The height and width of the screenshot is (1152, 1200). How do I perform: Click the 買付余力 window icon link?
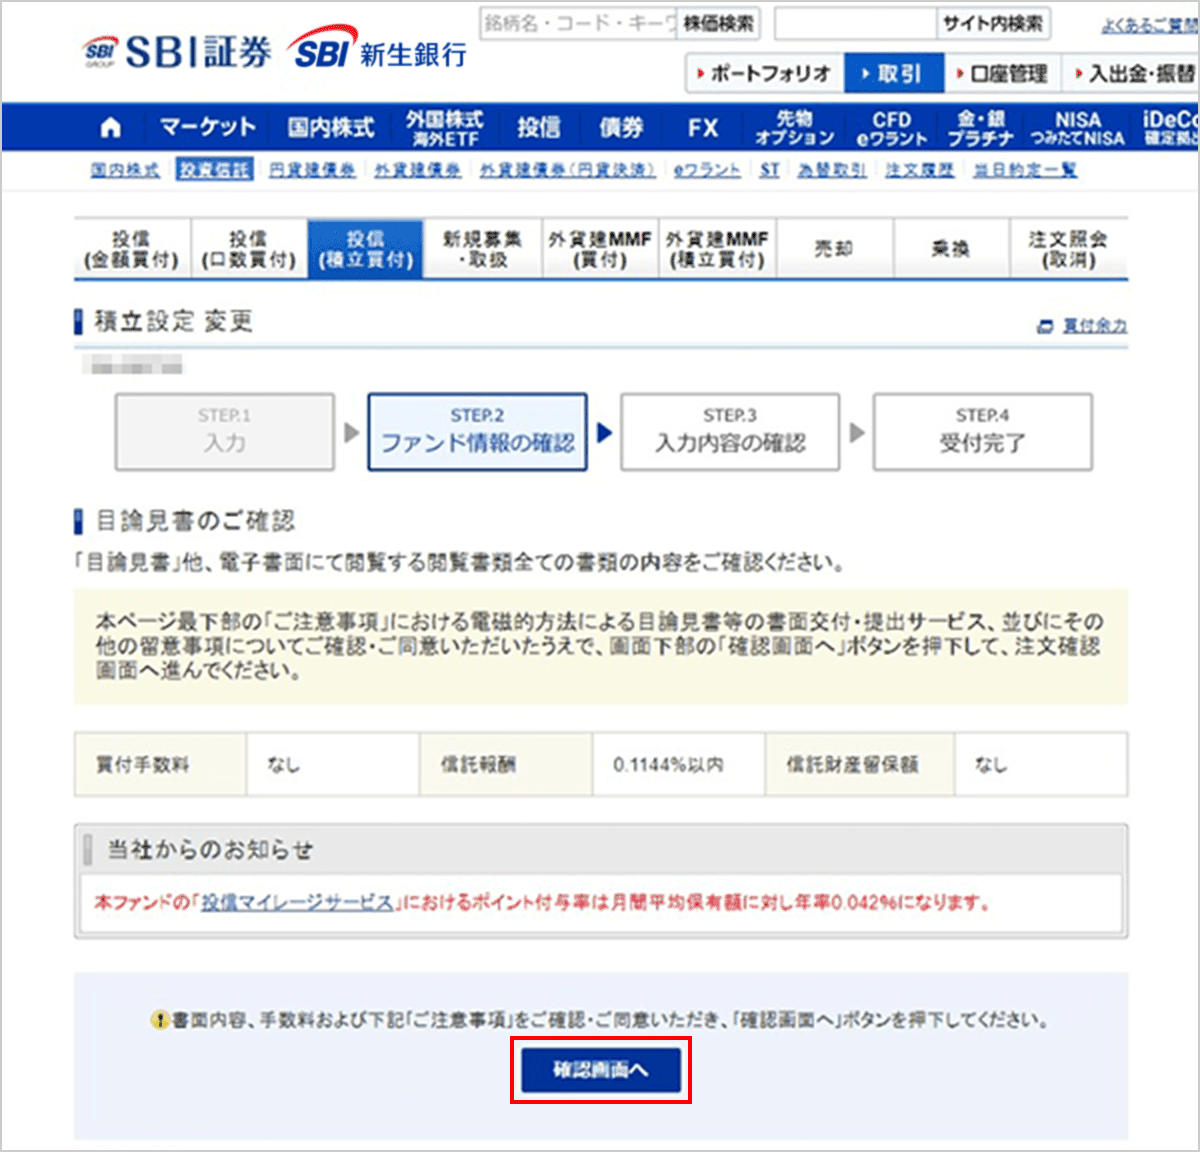(x=1045, y=326)
